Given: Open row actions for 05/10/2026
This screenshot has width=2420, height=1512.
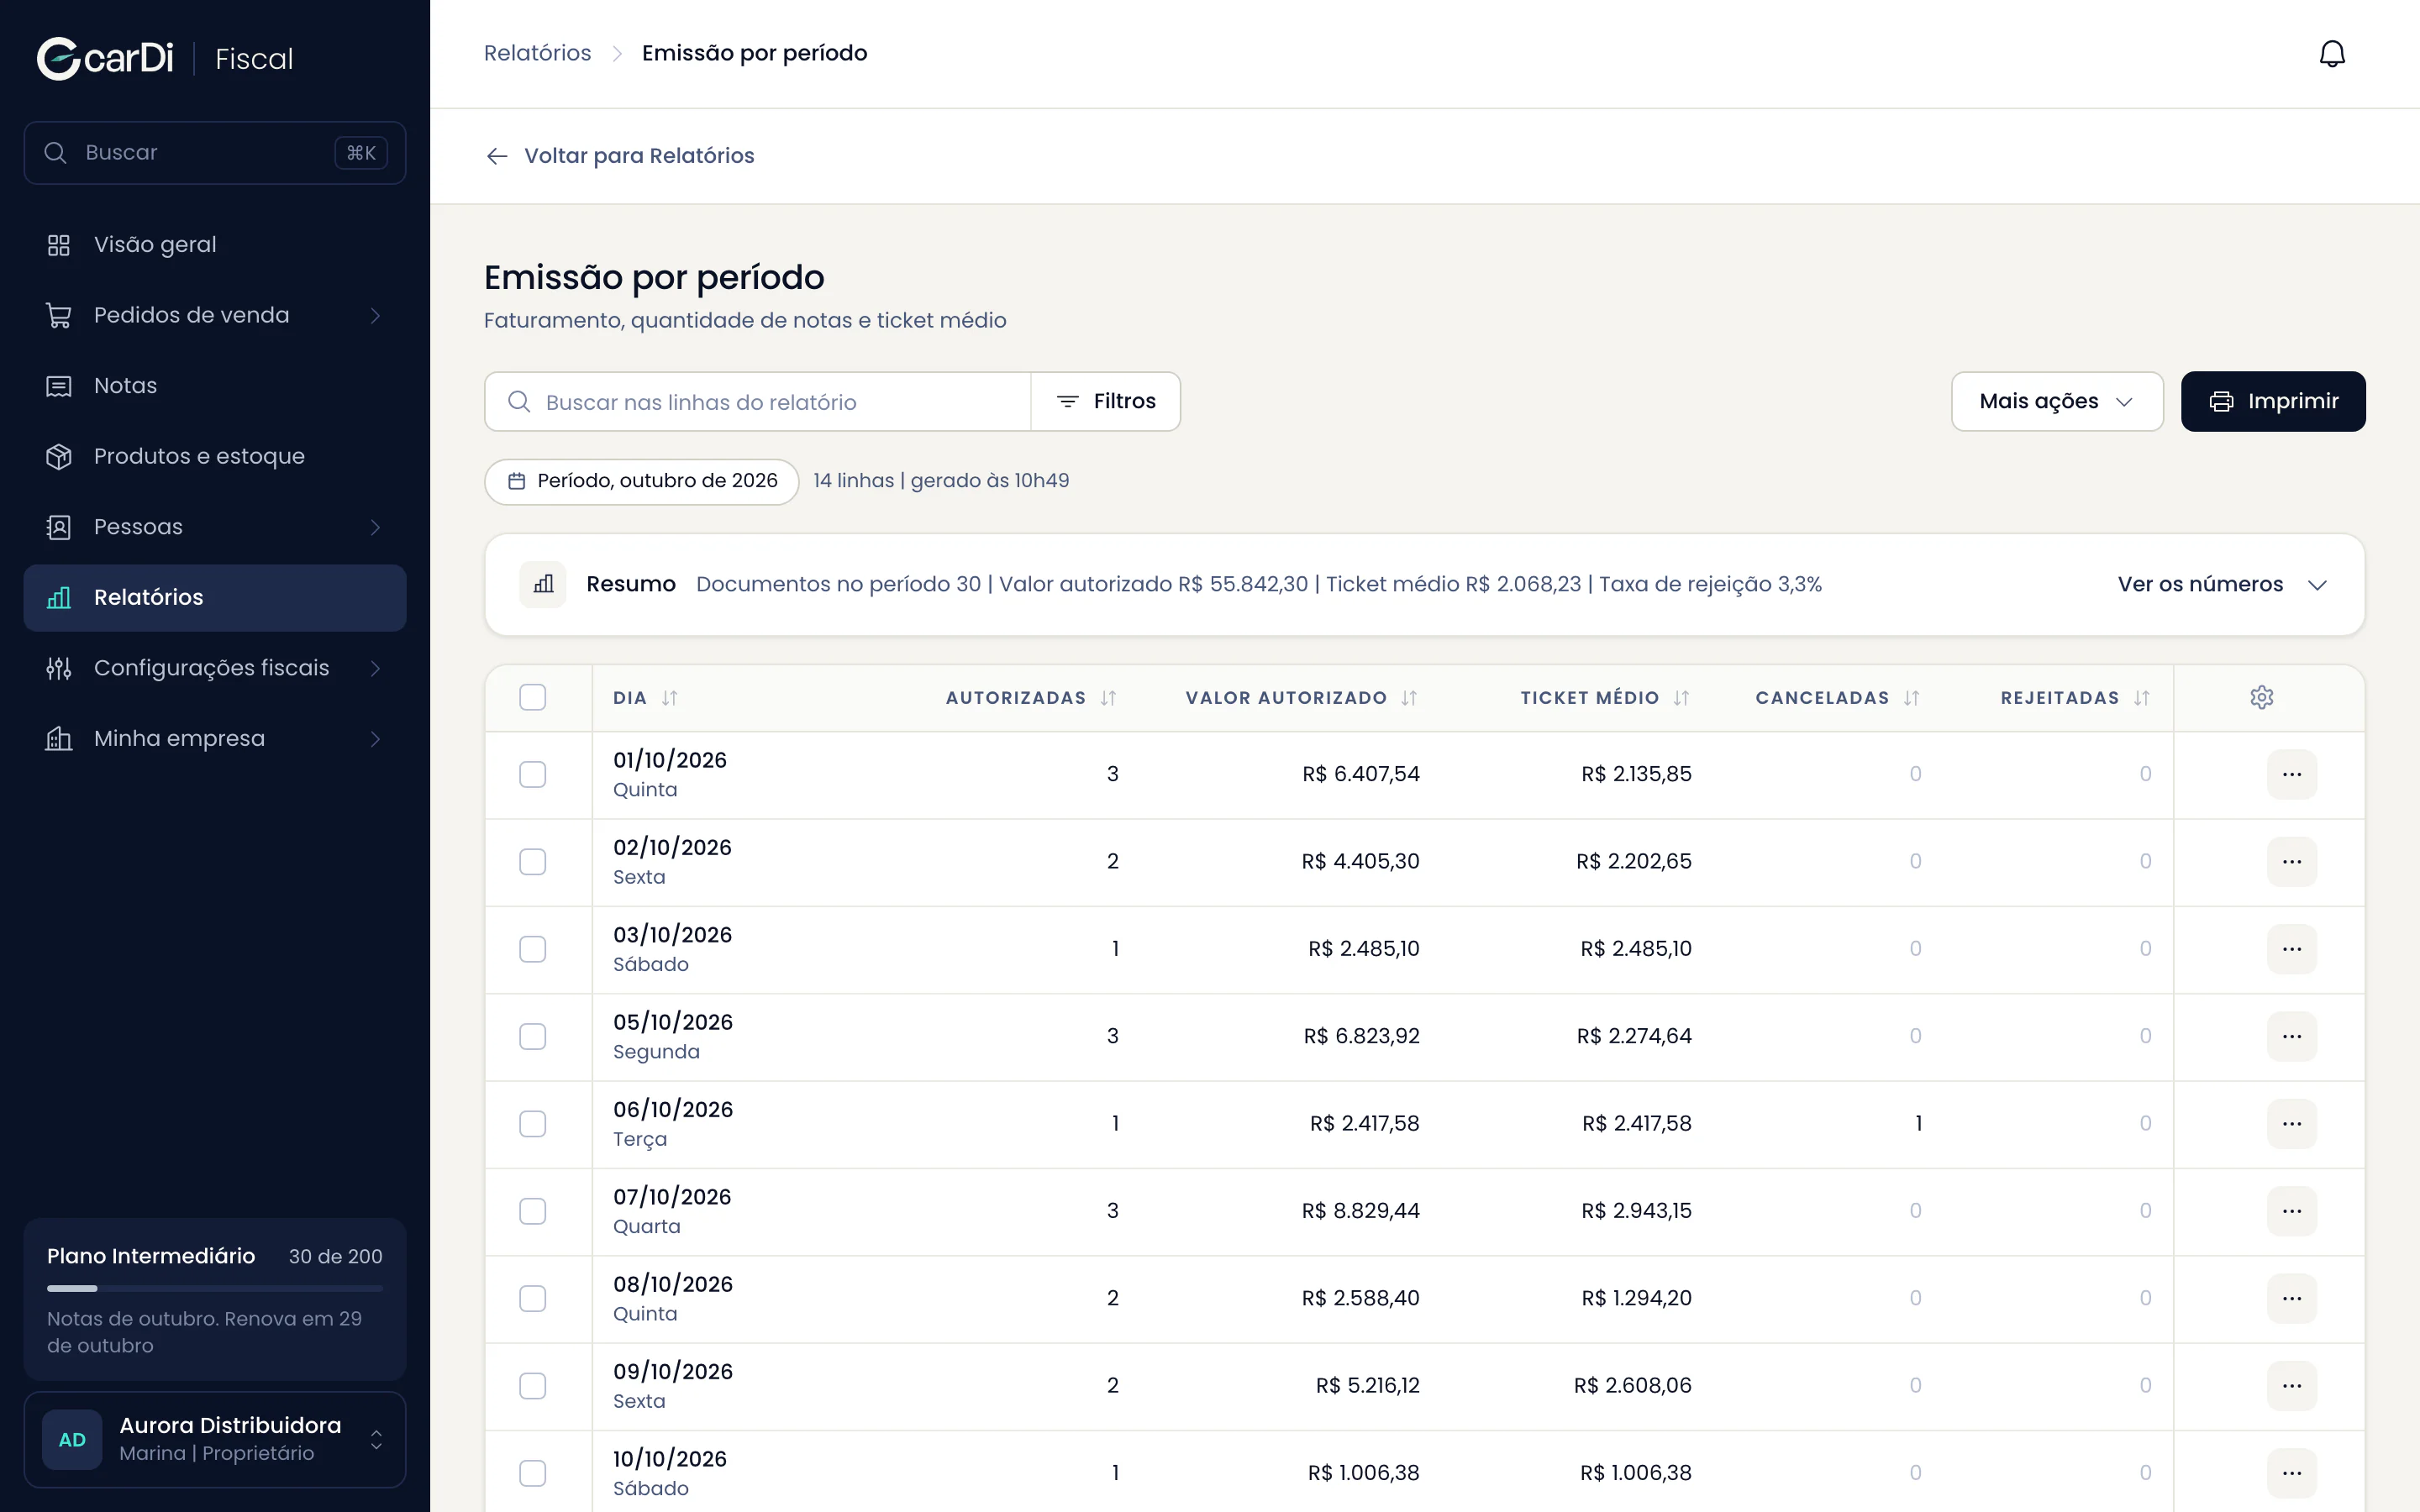Looking at the screenshot, I should click(2292, 1036).
